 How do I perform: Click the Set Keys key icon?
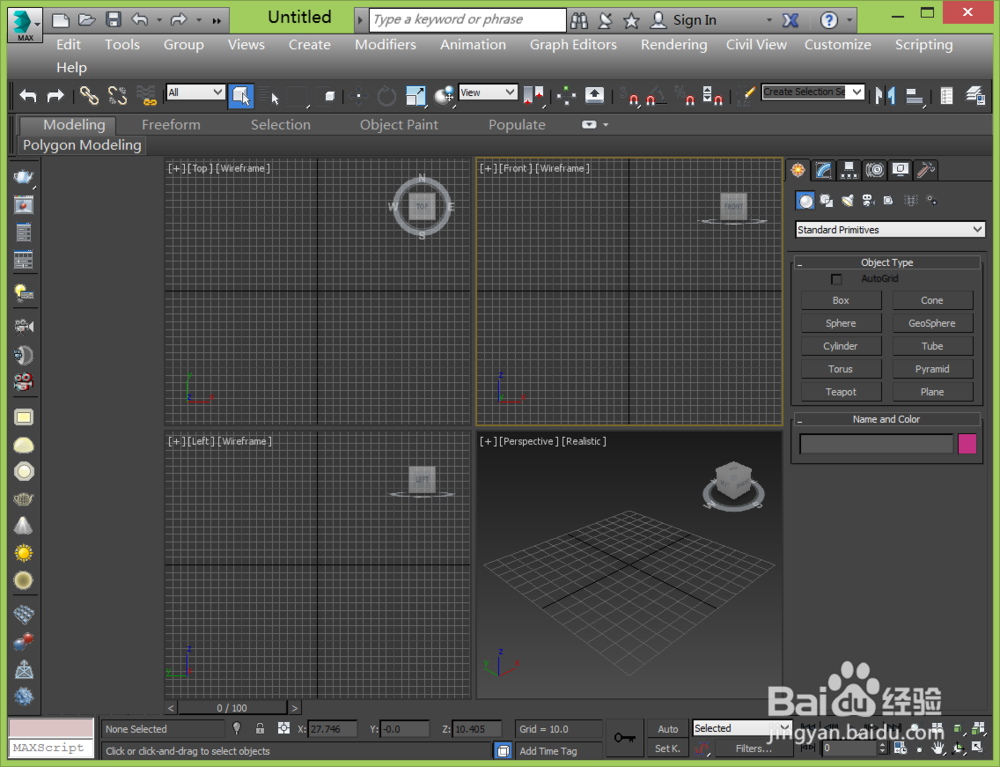(x=624, y=738)
